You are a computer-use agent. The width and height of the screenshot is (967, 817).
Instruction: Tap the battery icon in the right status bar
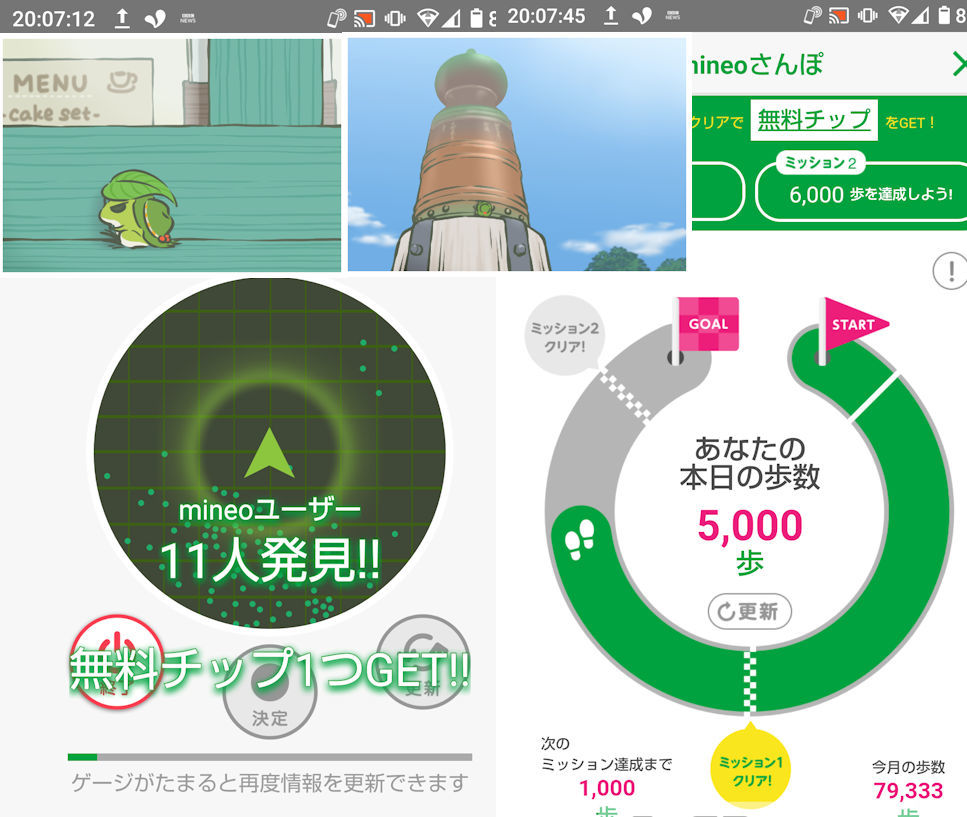pyautogui.click(x=944, y=15)
